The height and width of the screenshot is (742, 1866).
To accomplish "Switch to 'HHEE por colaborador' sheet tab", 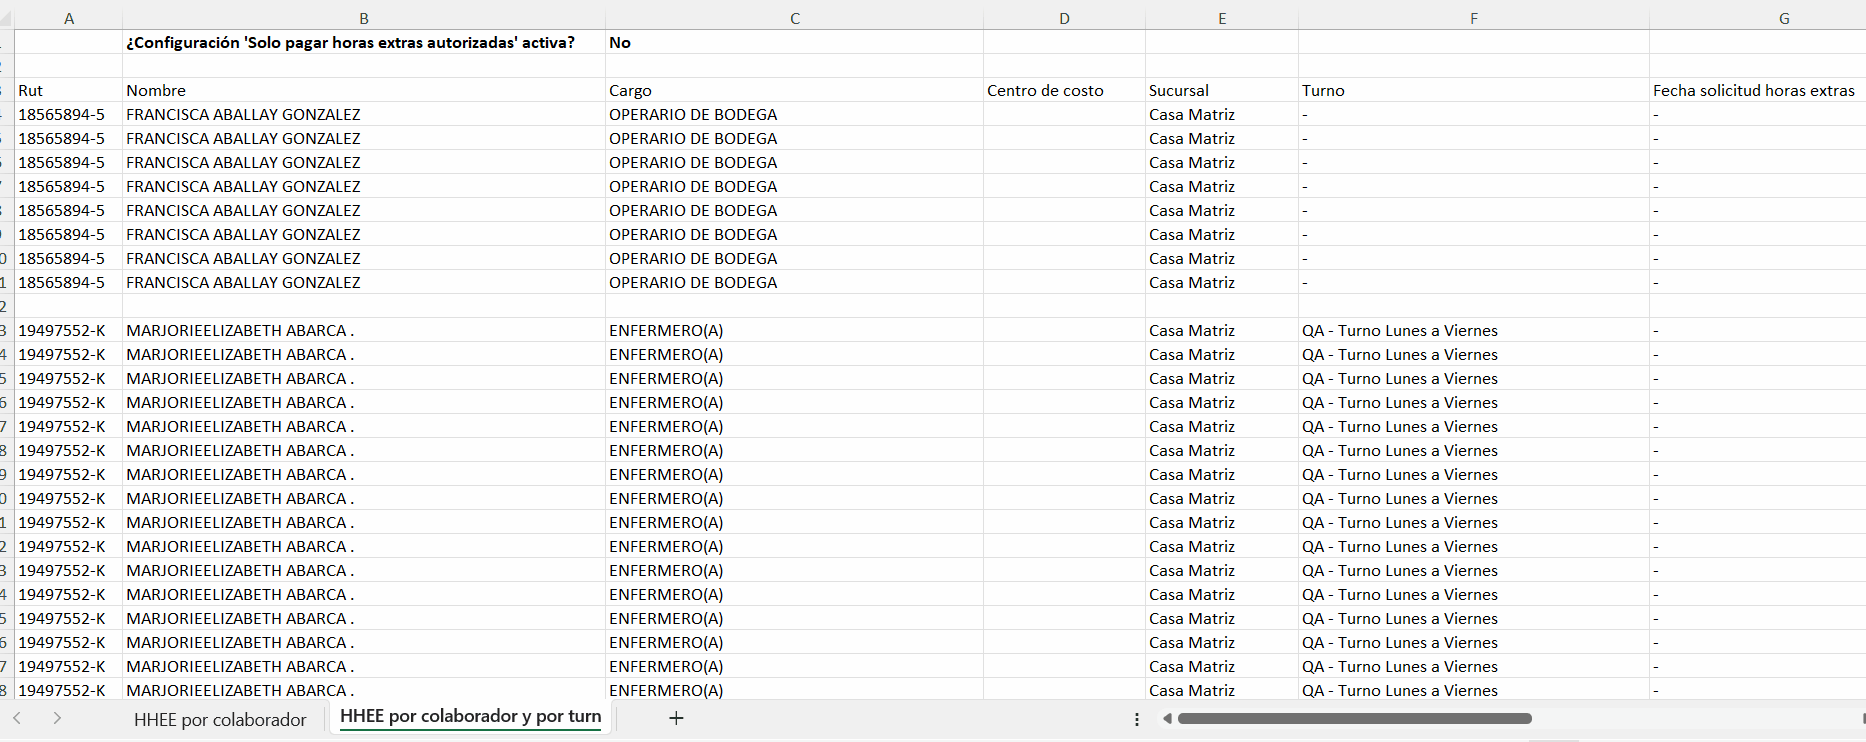I will pyautogui.click(x=220, y=720).
